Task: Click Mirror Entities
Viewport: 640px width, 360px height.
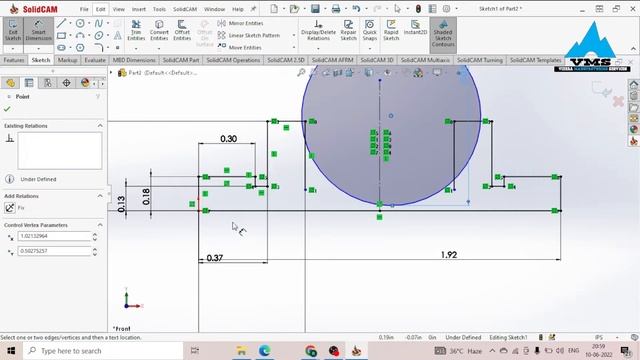Action: [240, 23]
